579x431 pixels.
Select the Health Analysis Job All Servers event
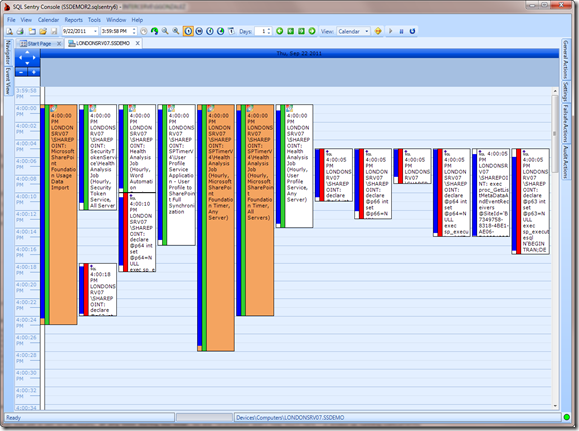click(x=255, y=210)
